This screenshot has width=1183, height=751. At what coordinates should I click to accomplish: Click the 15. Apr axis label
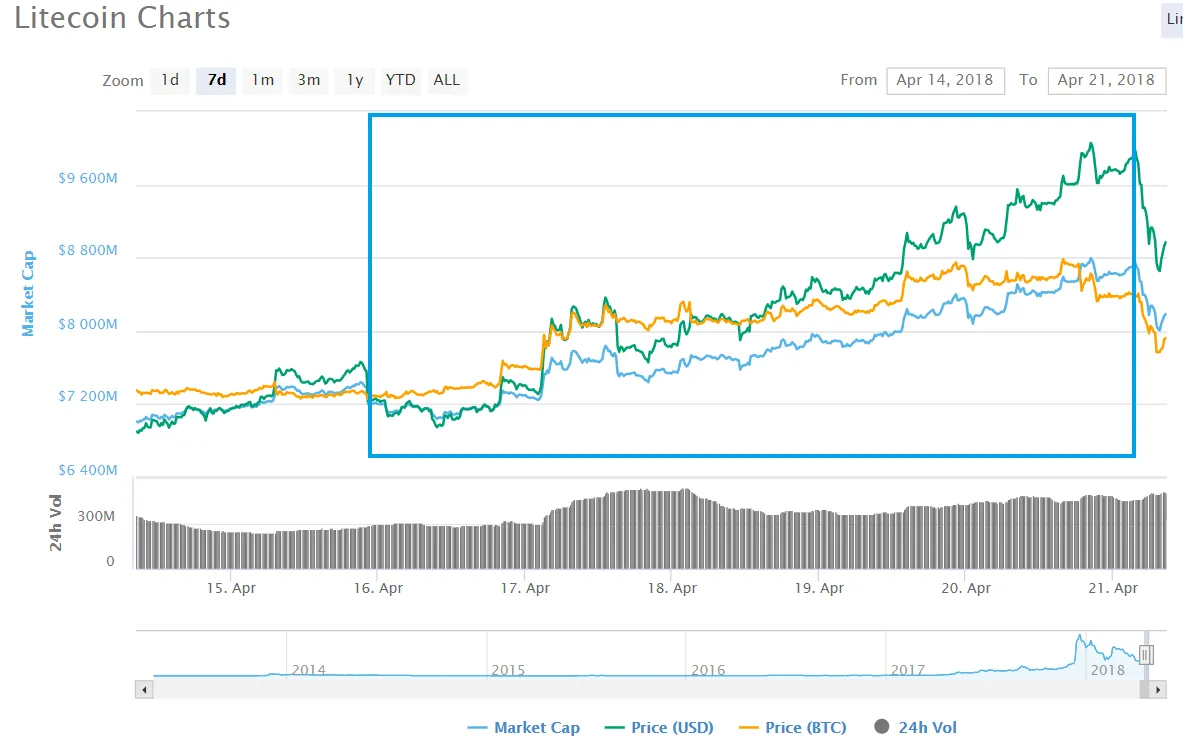[231, 588]
